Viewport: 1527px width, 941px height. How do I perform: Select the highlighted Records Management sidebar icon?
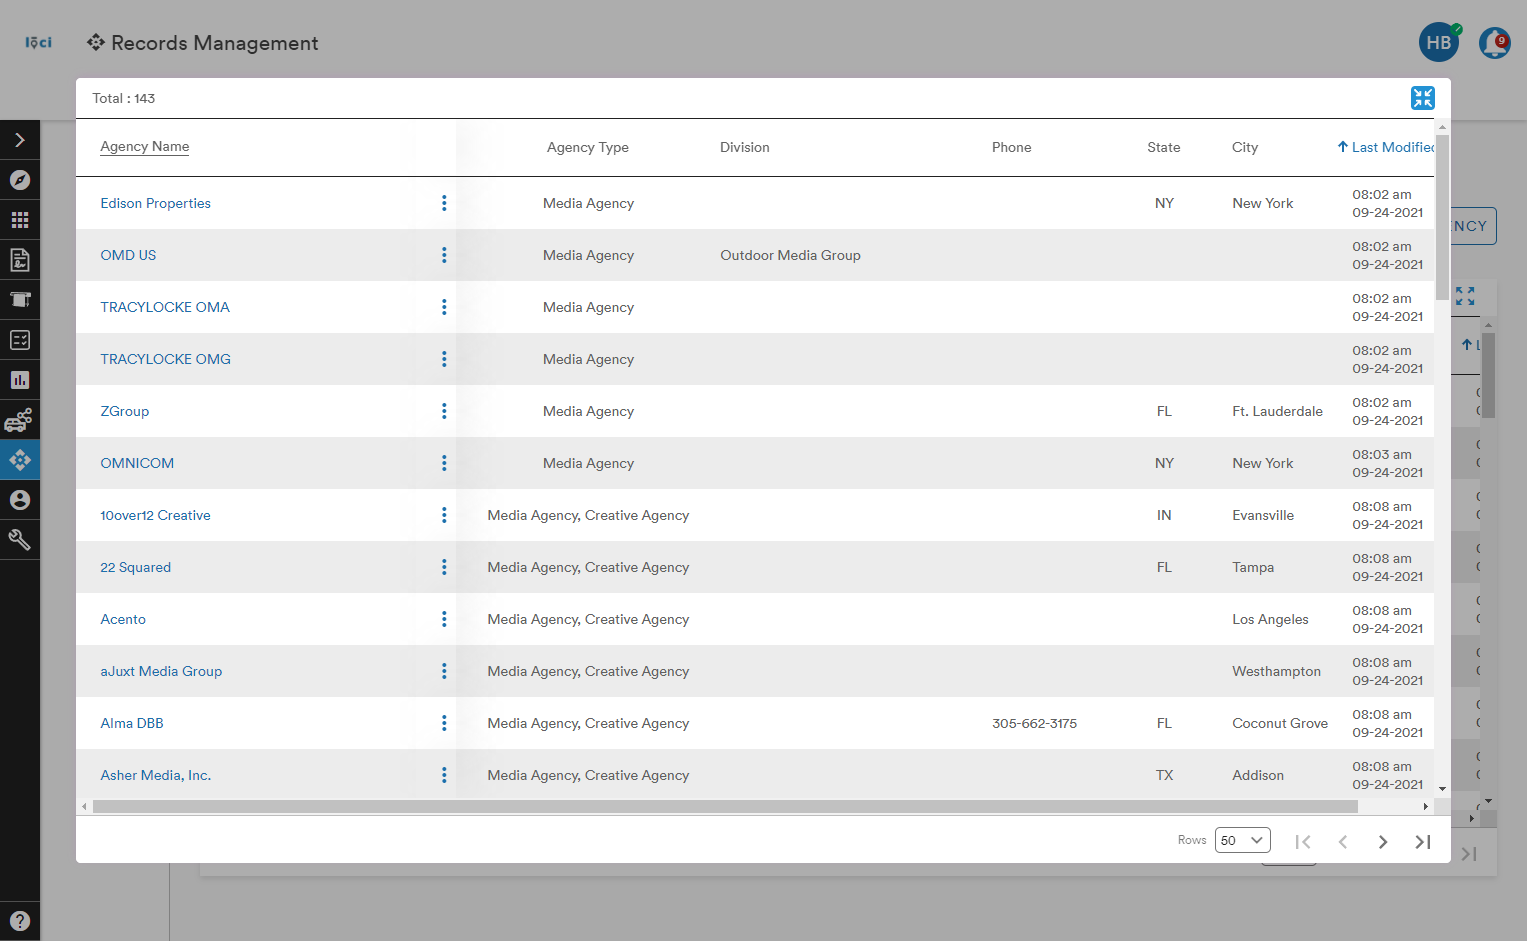(20, 460)
